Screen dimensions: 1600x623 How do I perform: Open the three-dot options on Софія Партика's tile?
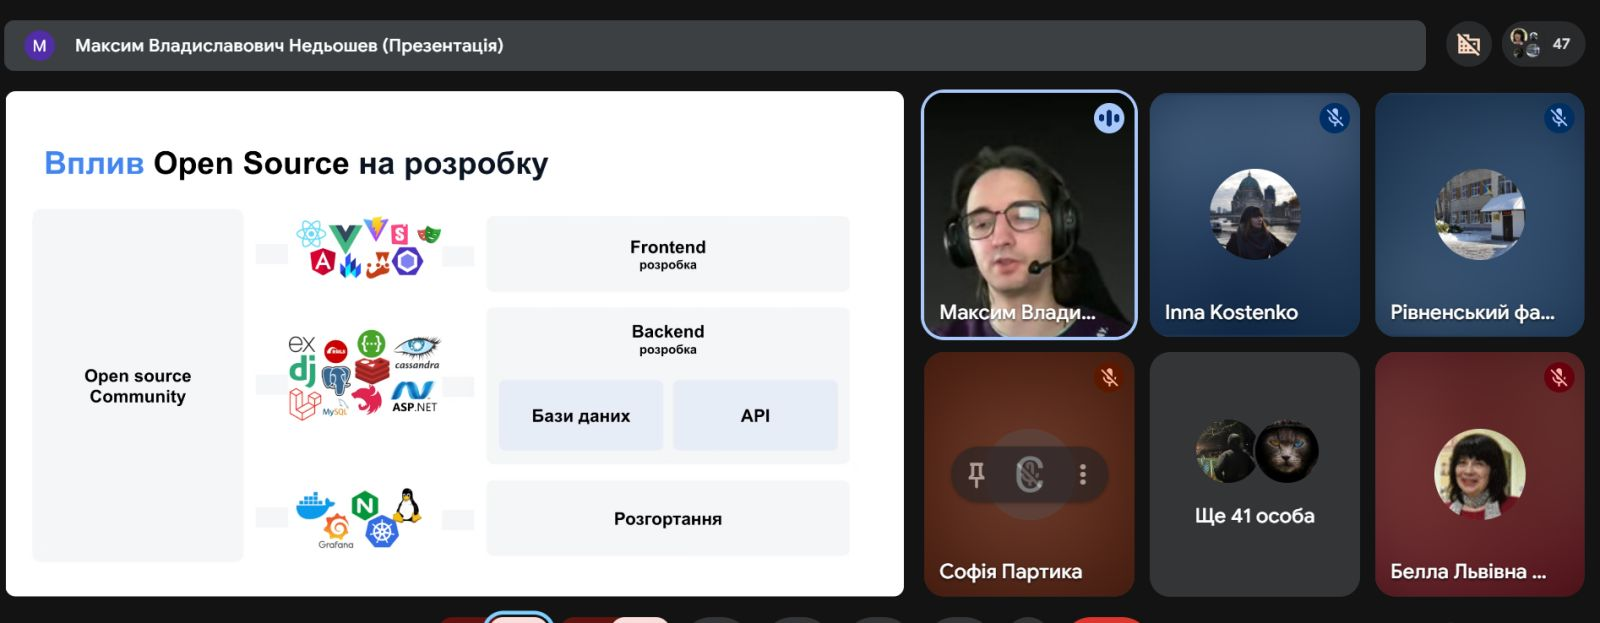tap(1082, 474)
